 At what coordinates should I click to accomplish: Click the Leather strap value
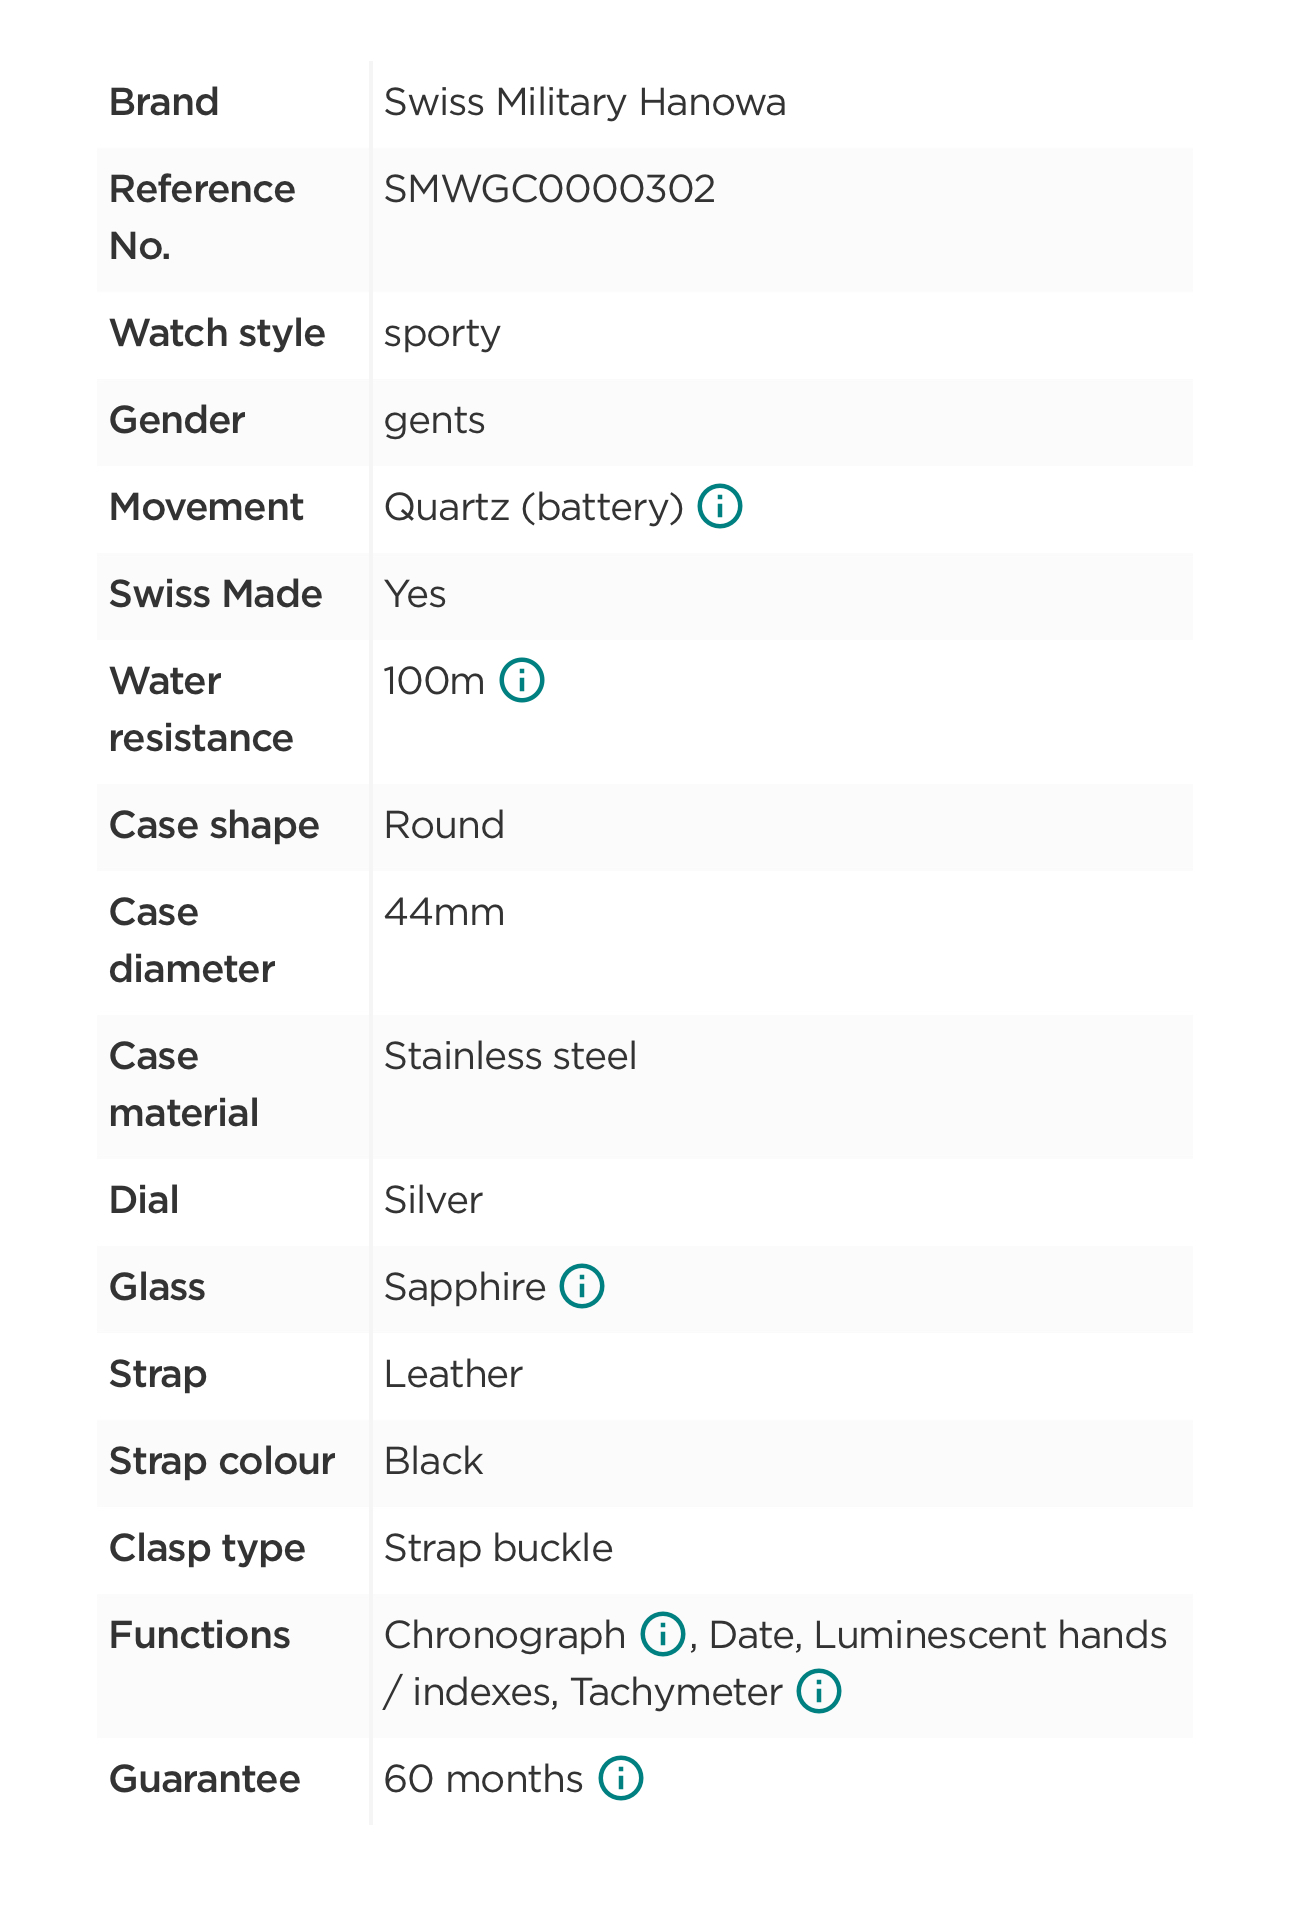coord(452,1374)
